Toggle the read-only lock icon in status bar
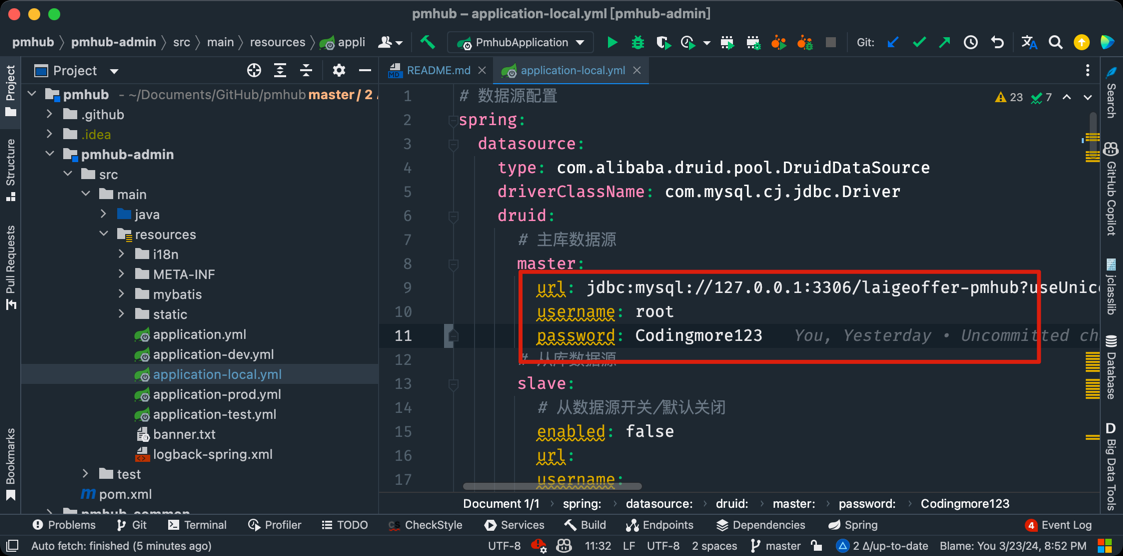 [817, 546]
